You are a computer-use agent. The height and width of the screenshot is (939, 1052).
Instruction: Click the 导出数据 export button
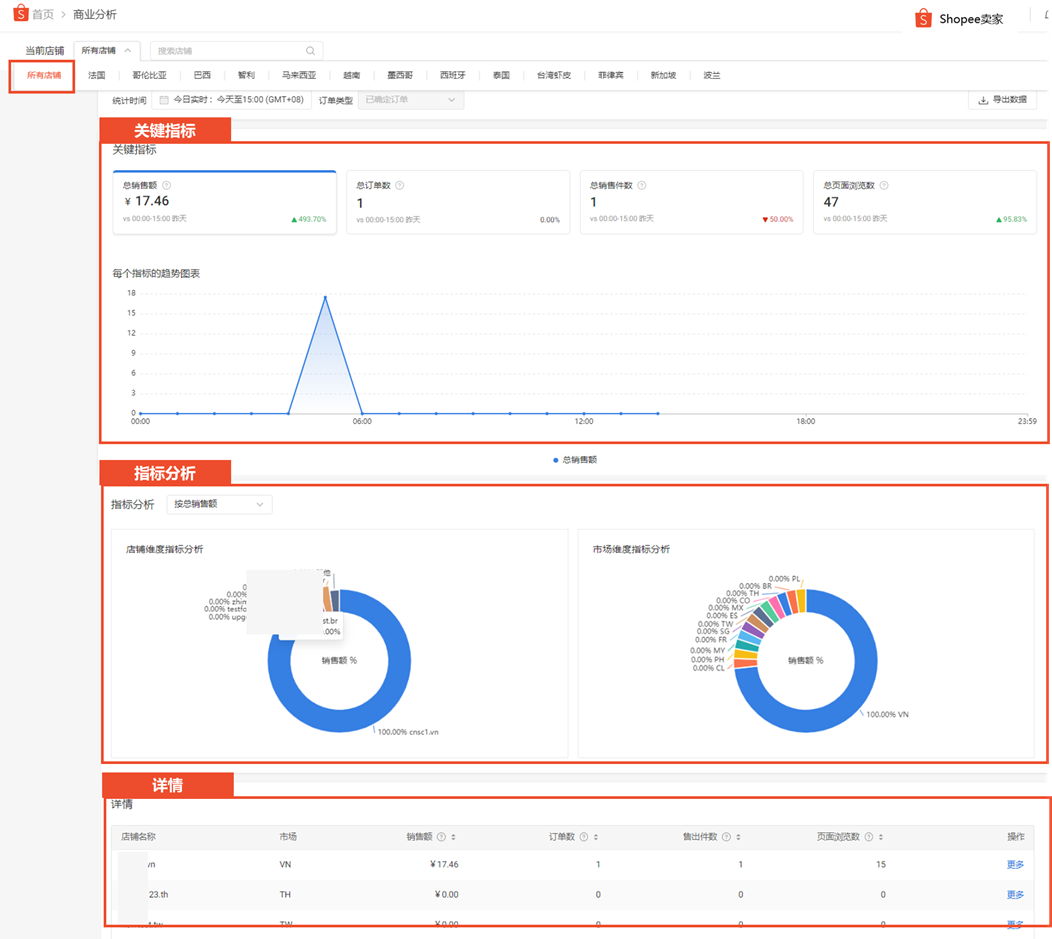coord(1002,100)
